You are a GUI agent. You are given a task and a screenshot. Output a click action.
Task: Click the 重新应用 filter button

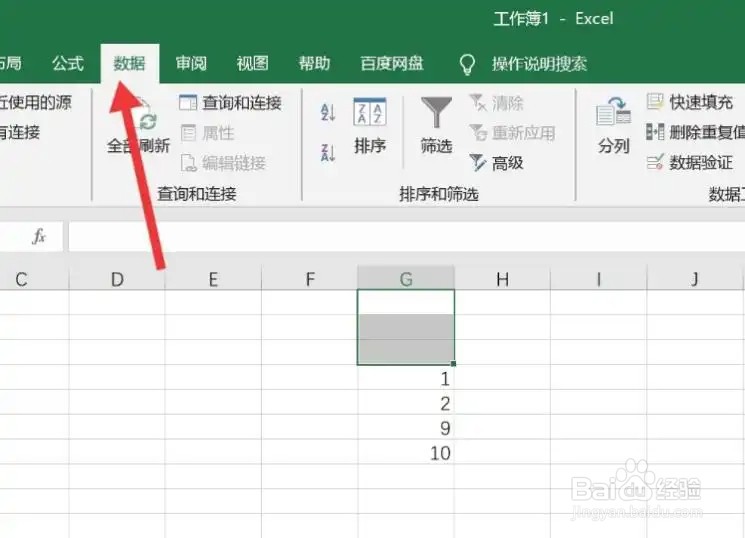tap(512, 133)
